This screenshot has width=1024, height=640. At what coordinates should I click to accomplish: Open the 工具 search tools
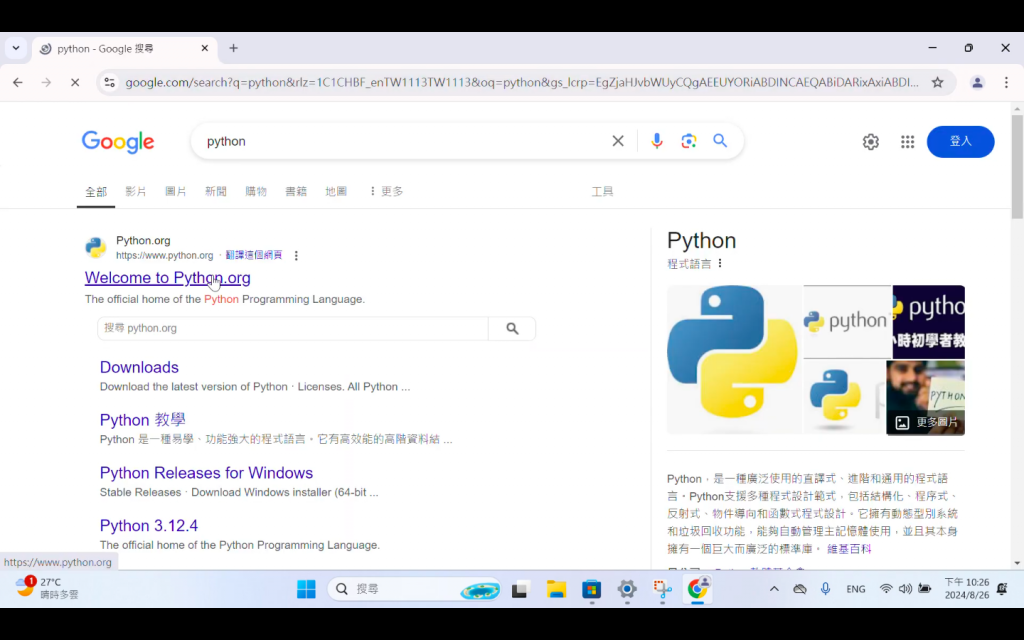click(602, 191)
